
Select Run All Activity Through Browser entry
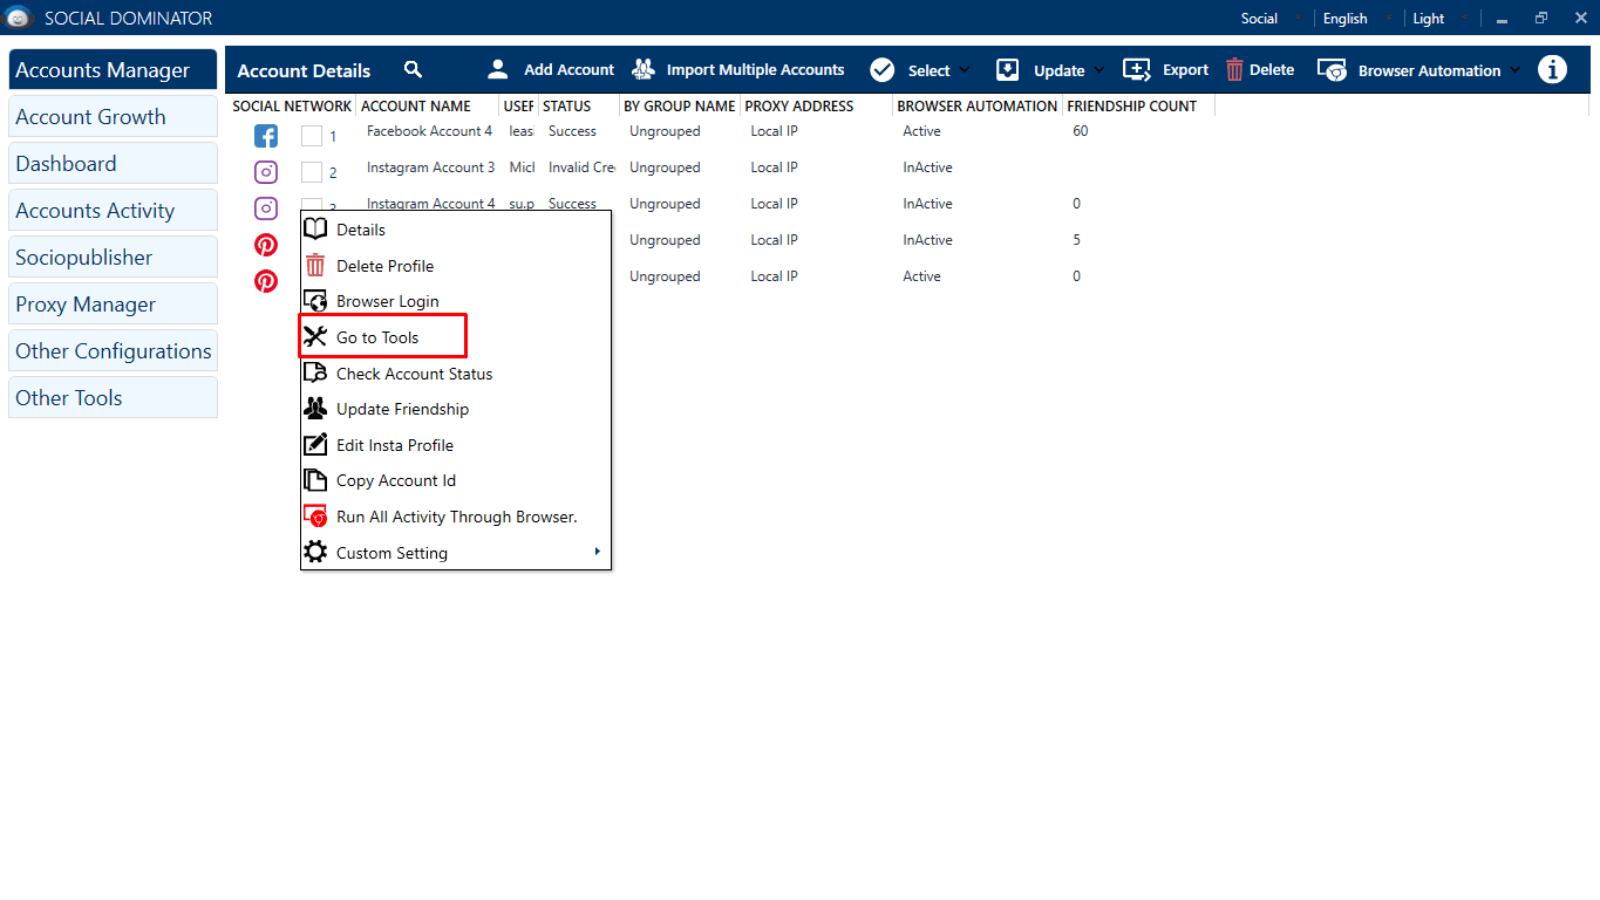456,516
